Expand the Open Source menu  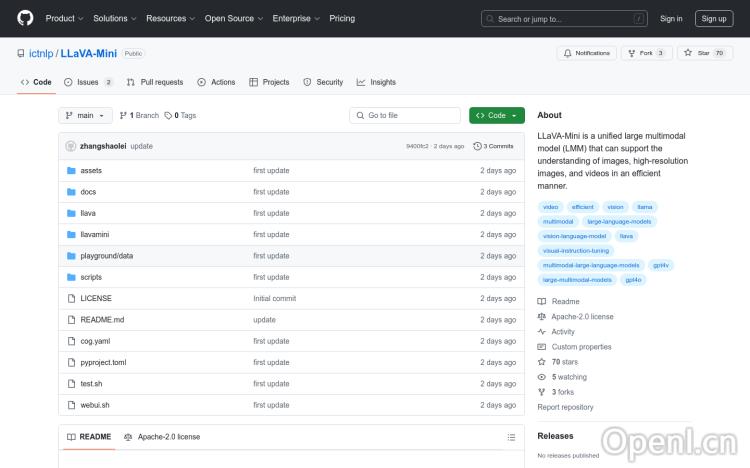point(234,18)
